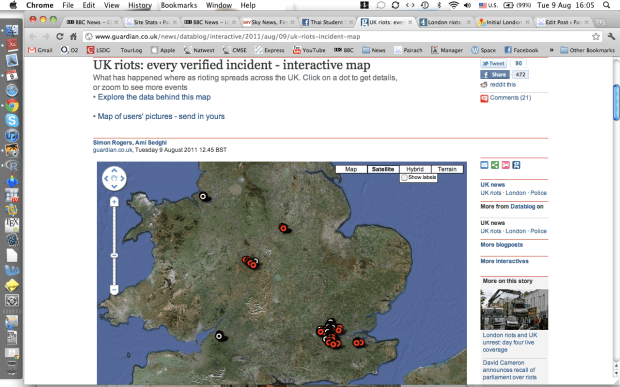Click the pink clip icon beside map
The image size is (620, 387).
click(506, 165)
